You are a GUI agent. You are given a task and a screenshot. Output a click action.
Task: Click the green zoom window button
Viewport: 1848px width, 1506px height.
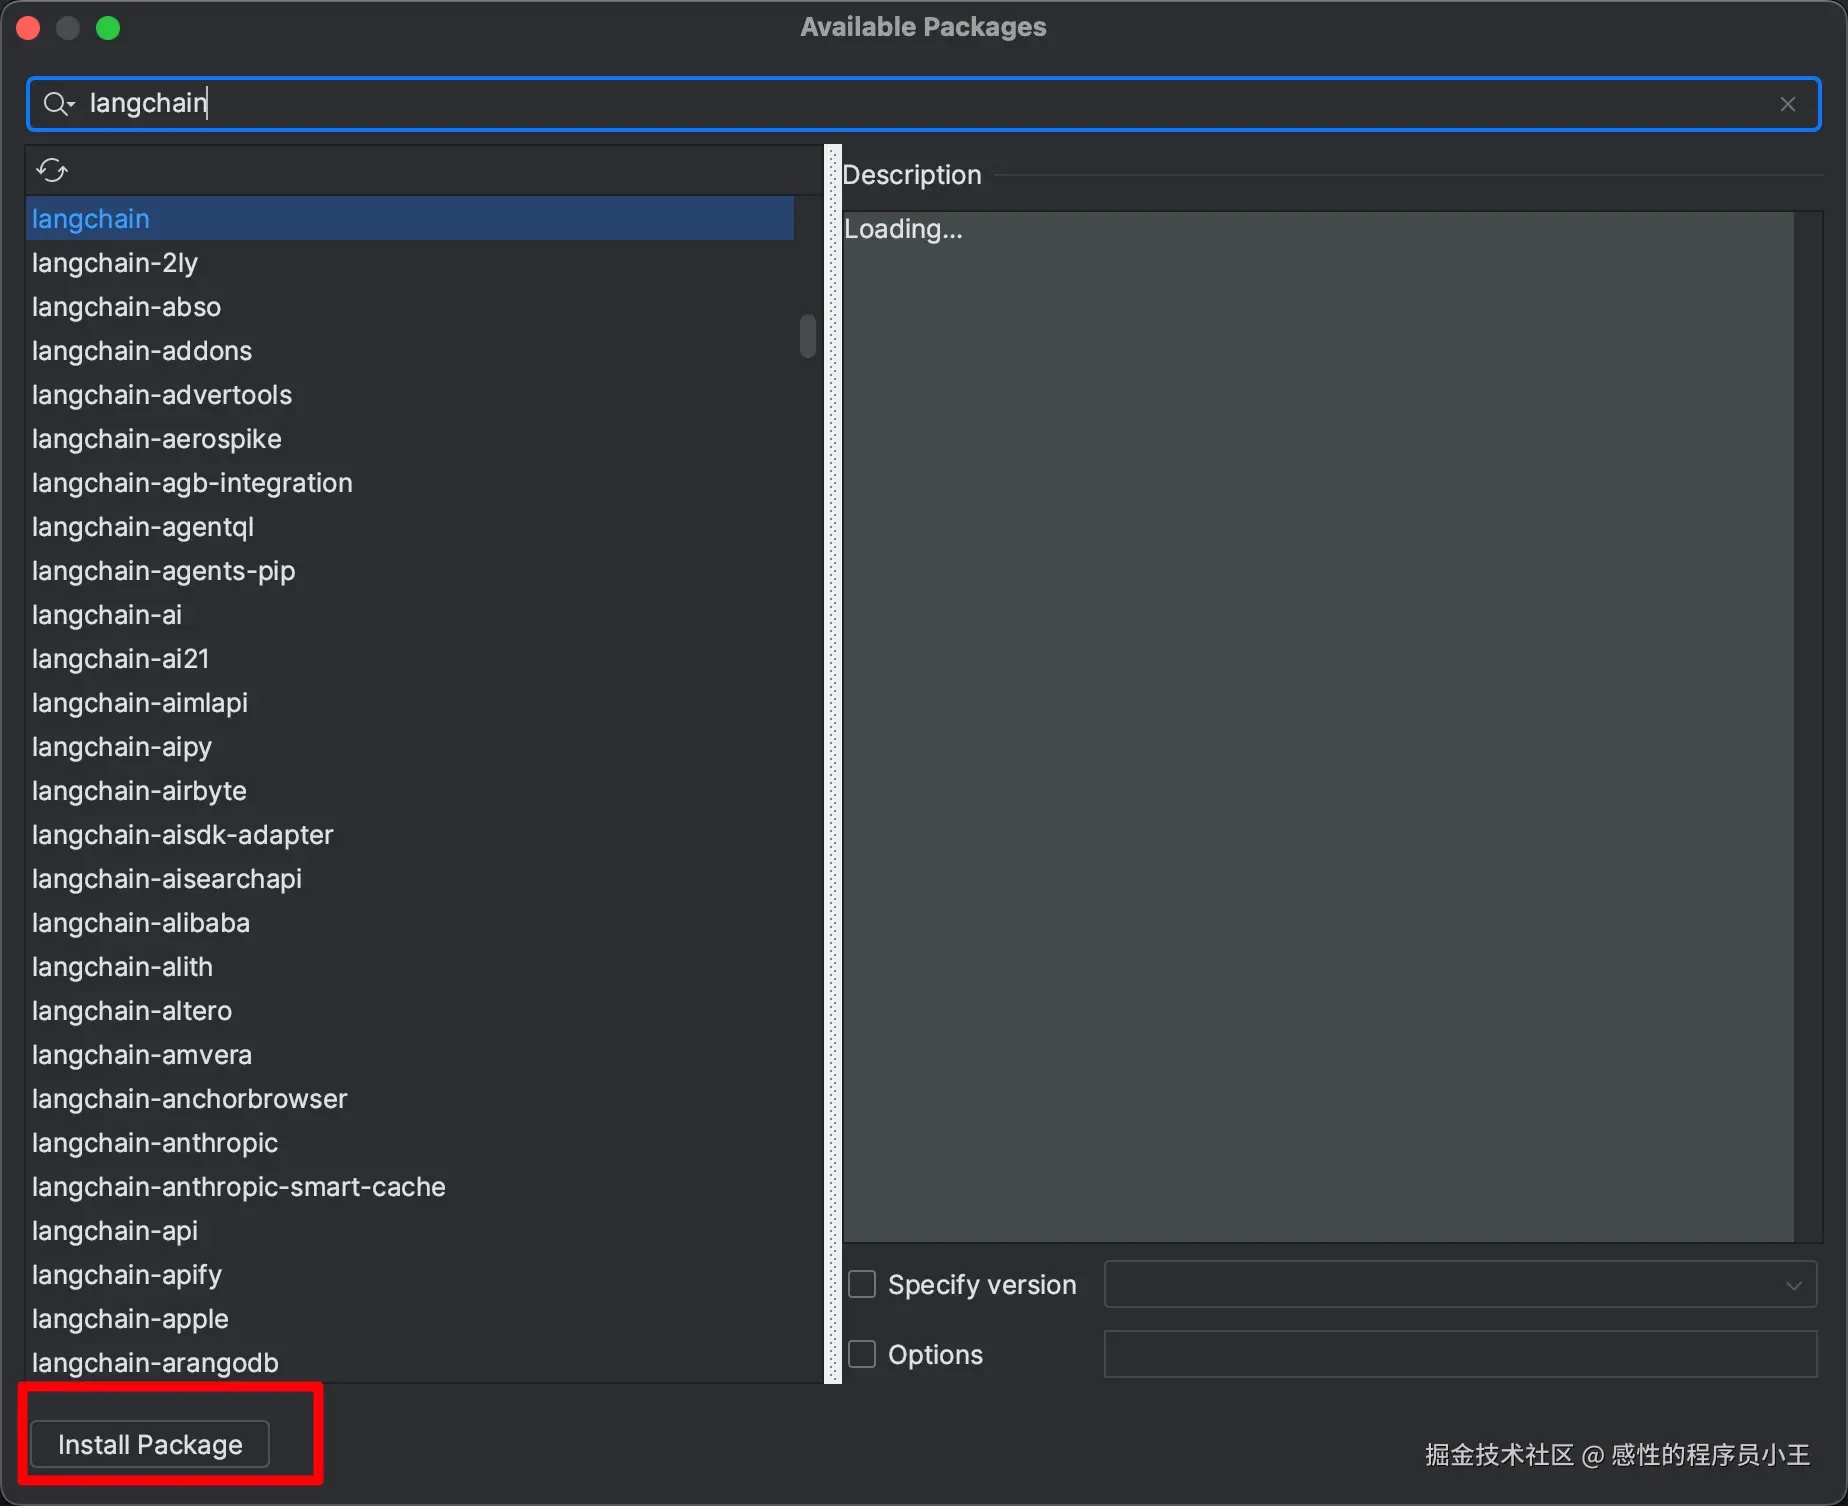tap(108, 28)
